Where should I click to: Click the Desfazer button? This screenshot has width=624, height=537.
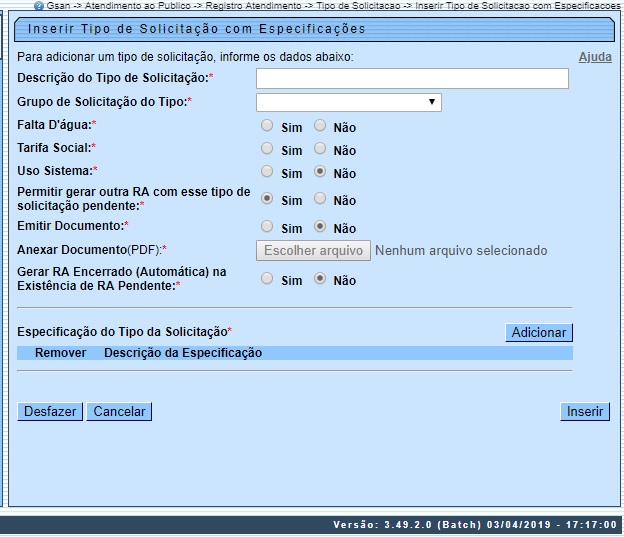tap(50, 411)
